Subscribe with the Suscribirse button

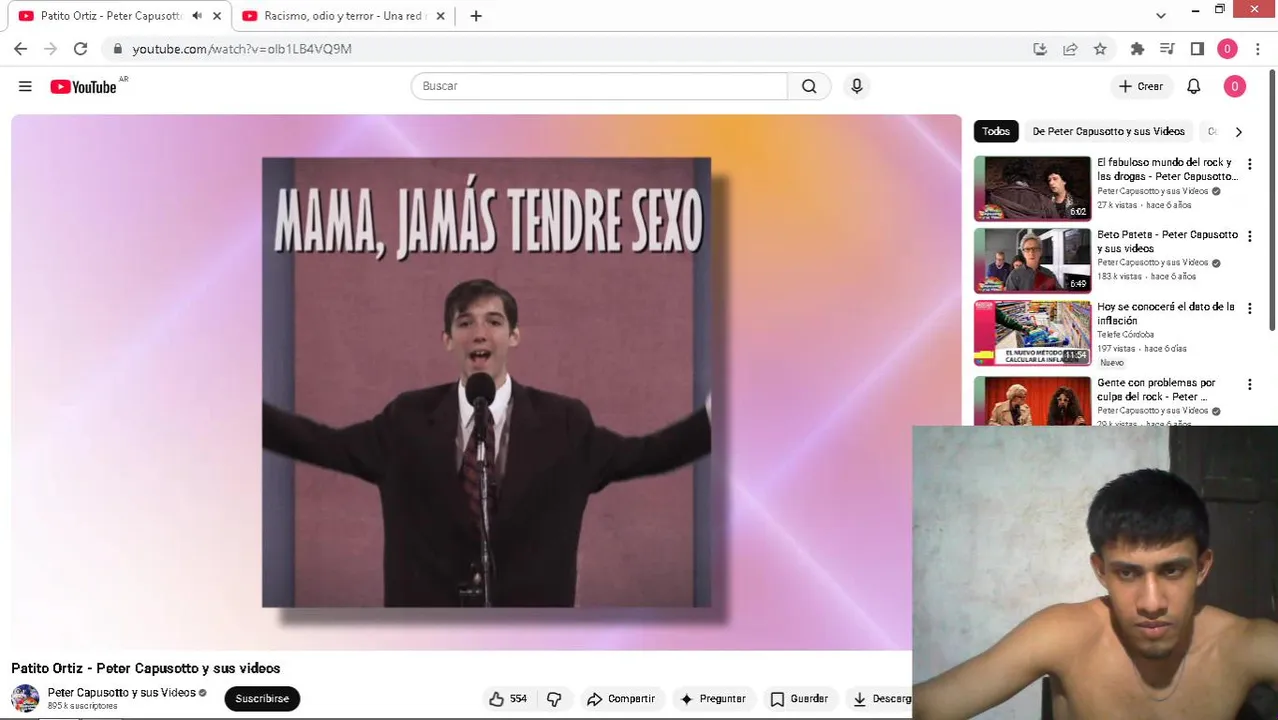262,698
